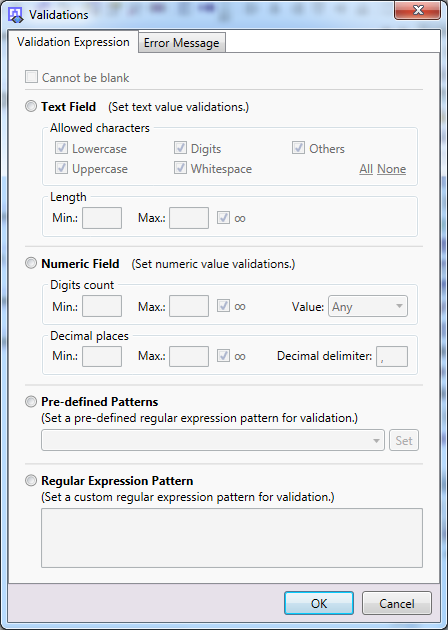Click the Cancel button
Image resolution: width=448 pixels, height=630 pixels.
click(397, 603)
